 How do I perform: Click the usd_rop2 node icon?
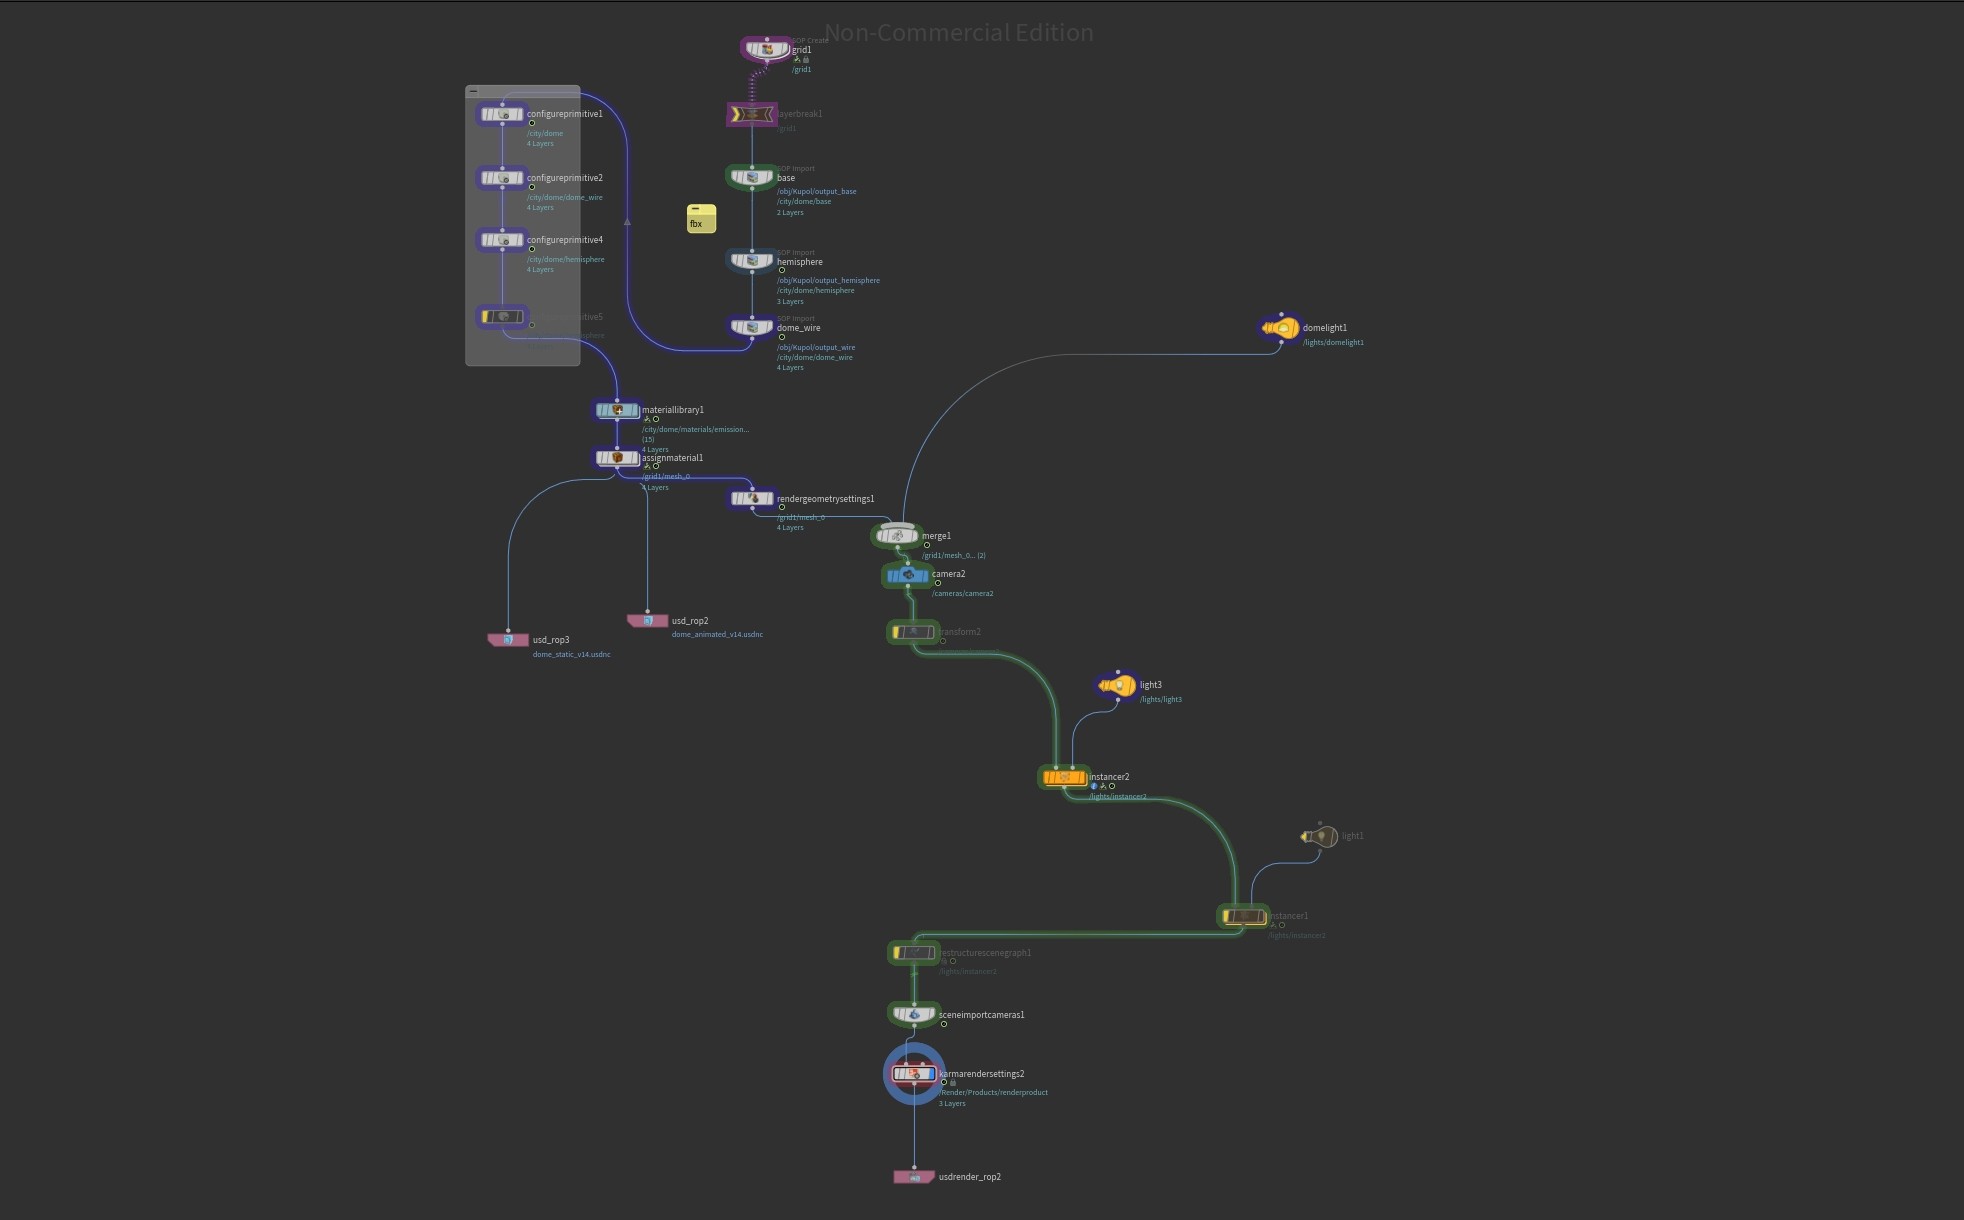pos(648,621)
